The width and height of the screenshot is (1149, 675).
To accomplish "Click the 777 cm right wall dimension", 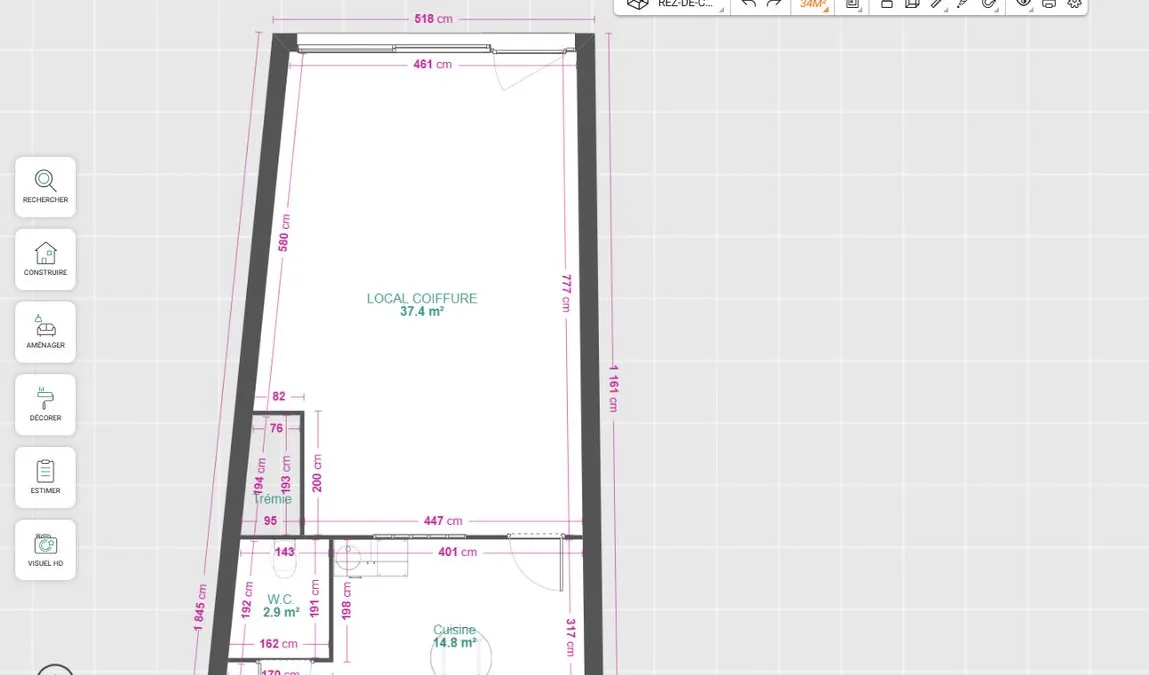I will pyautogui.click(x=566, y=293).
